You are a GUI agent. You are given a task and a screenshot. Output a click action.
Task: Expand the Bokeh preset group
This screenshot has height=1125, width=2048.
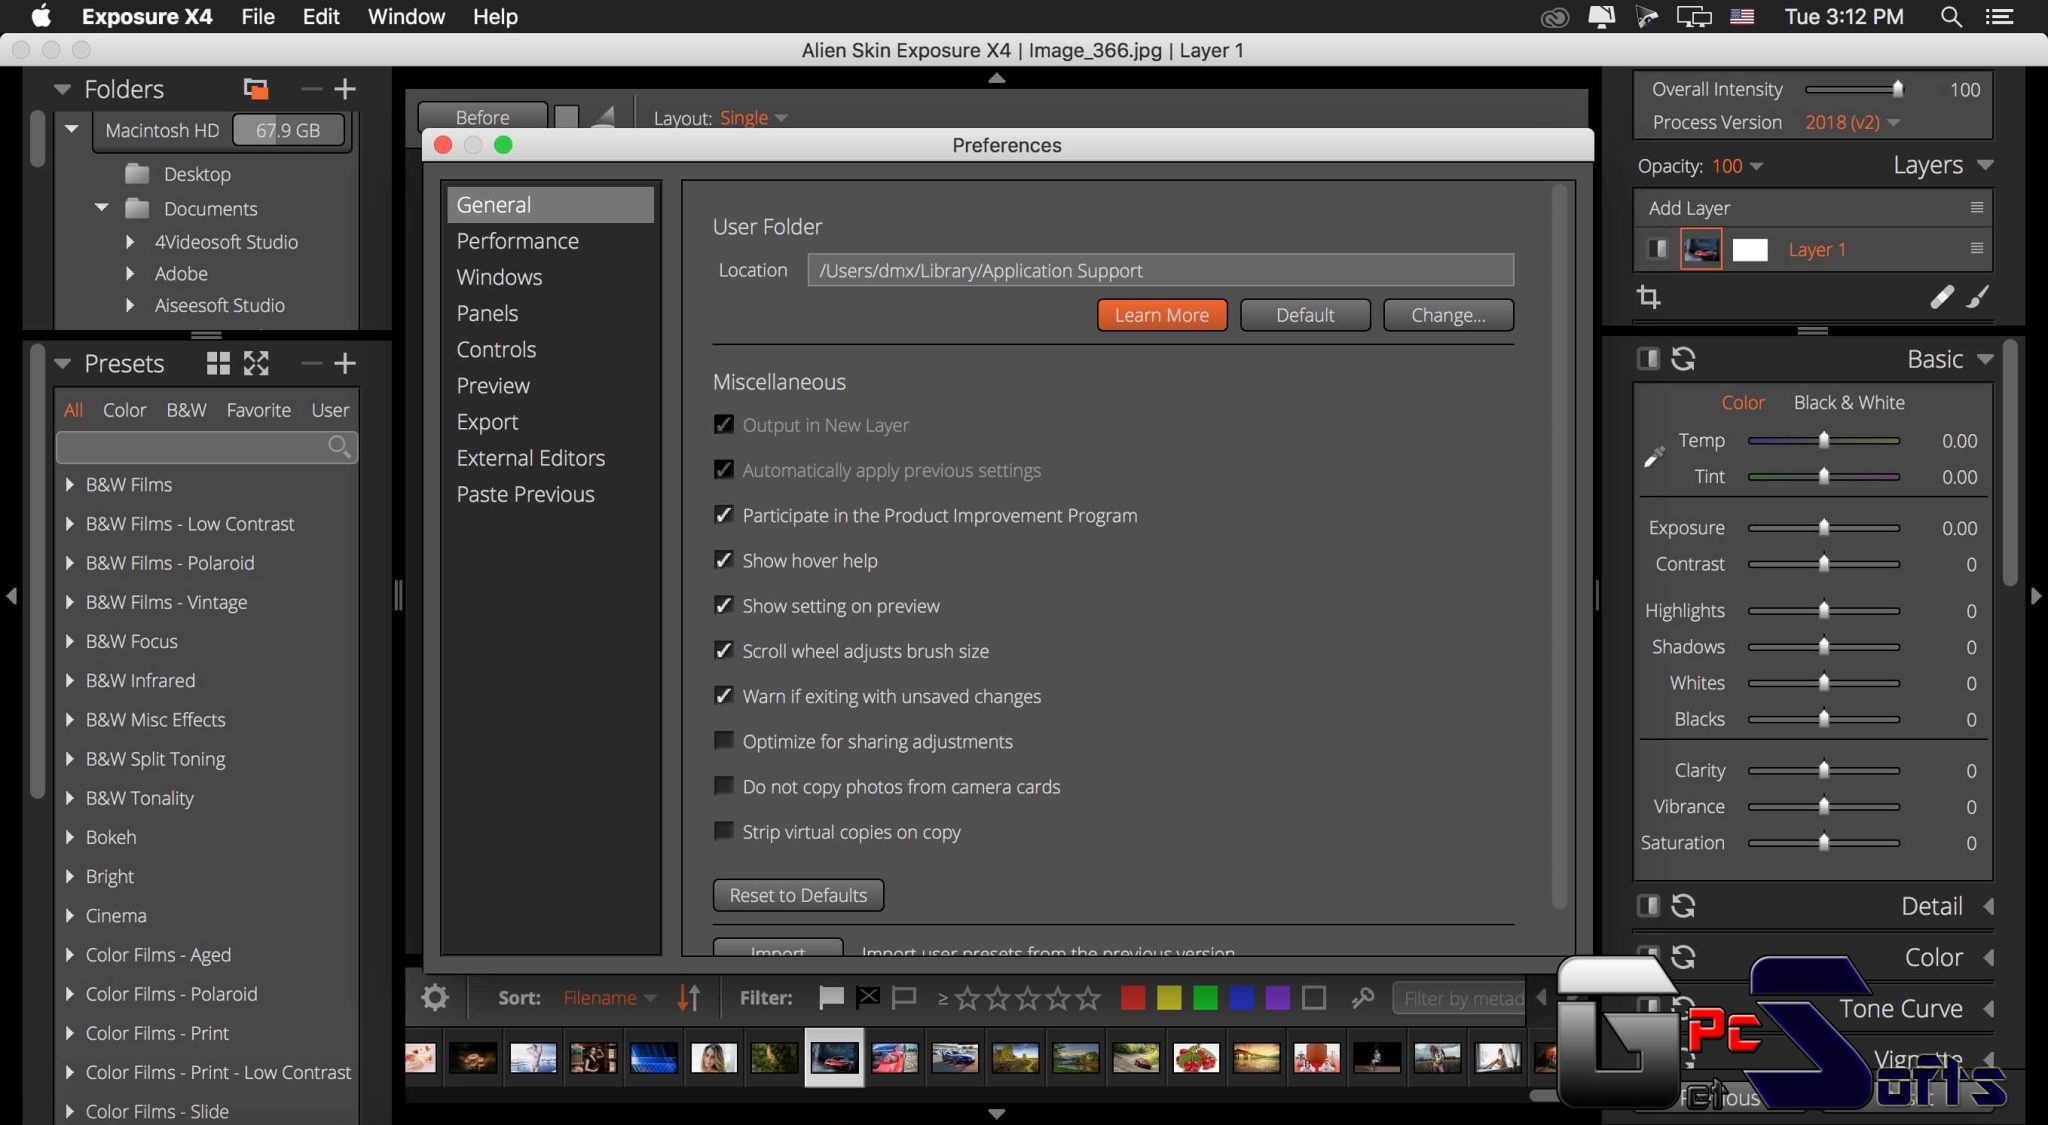coord(69,837)
